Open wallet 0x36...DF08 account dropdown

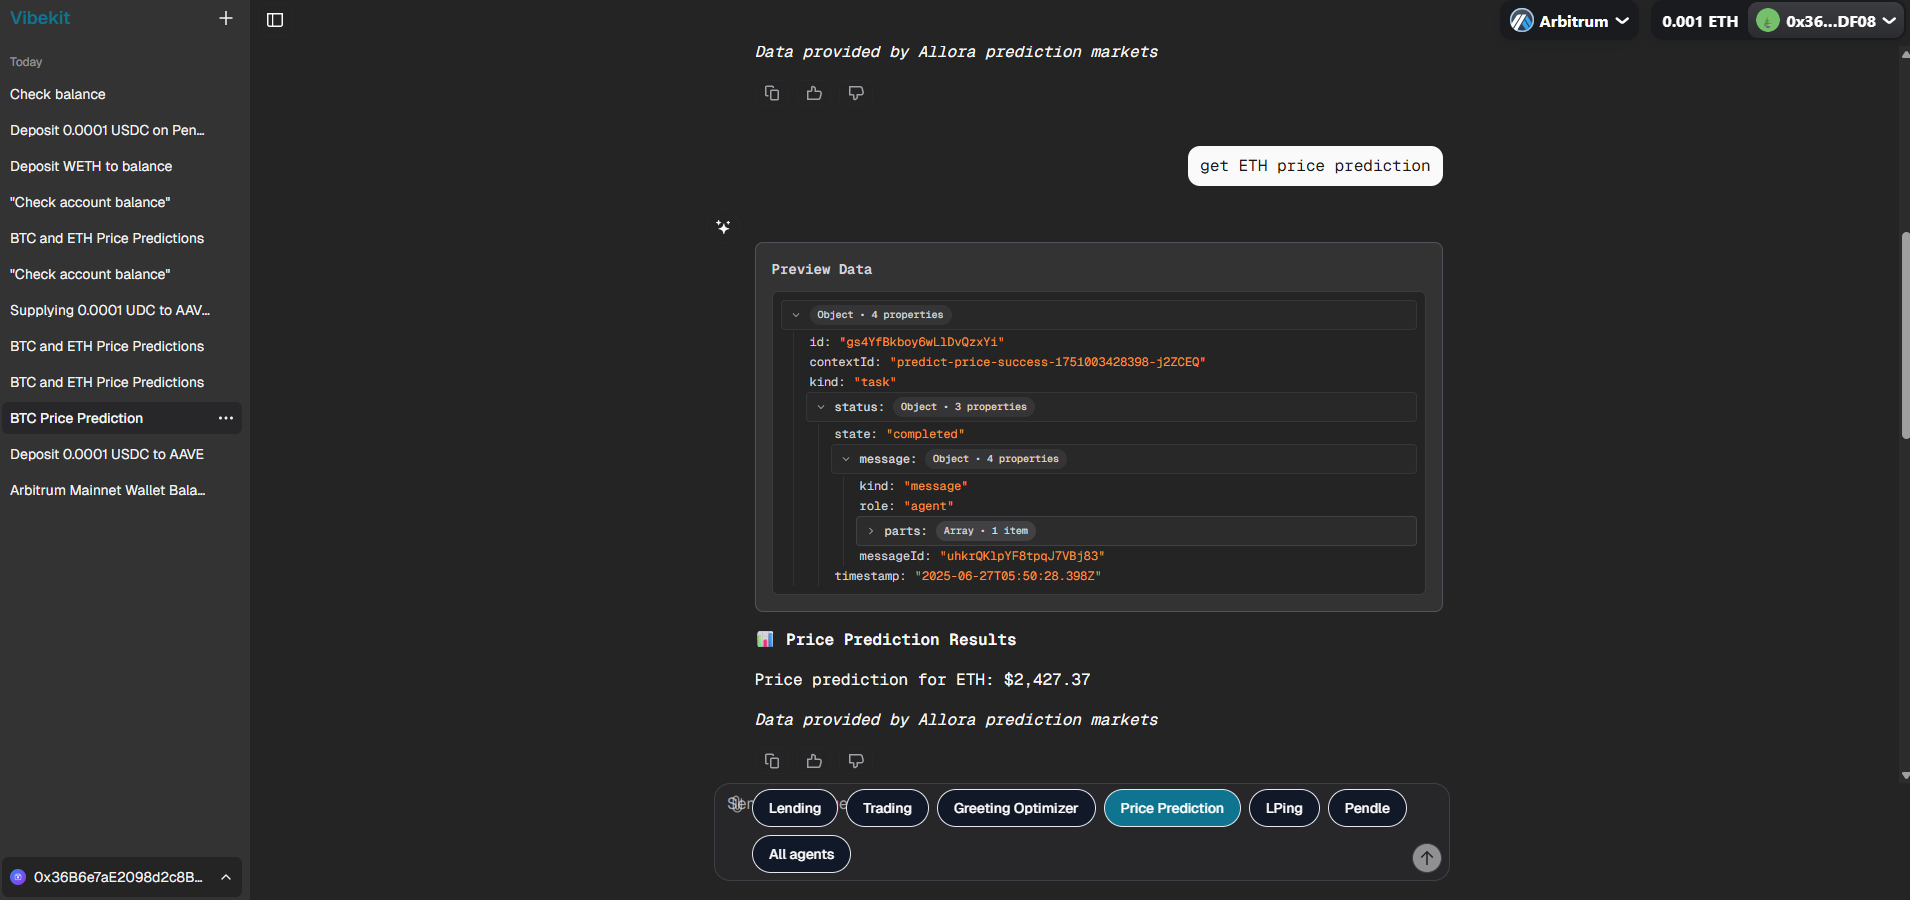coord(1826,20)
